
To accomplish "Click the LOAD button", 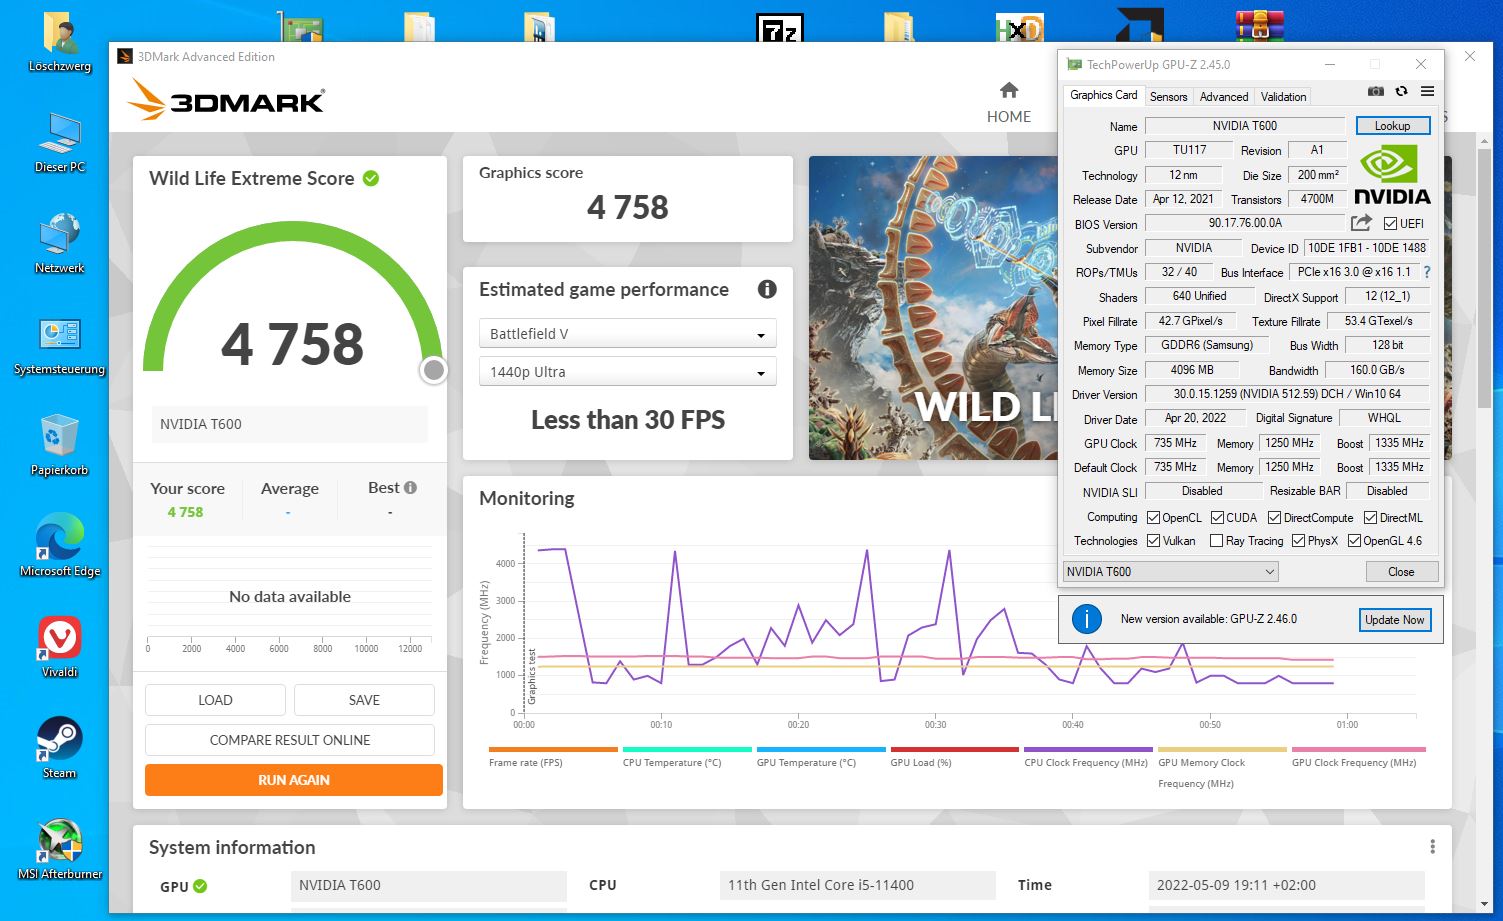I will coord(215,700).
